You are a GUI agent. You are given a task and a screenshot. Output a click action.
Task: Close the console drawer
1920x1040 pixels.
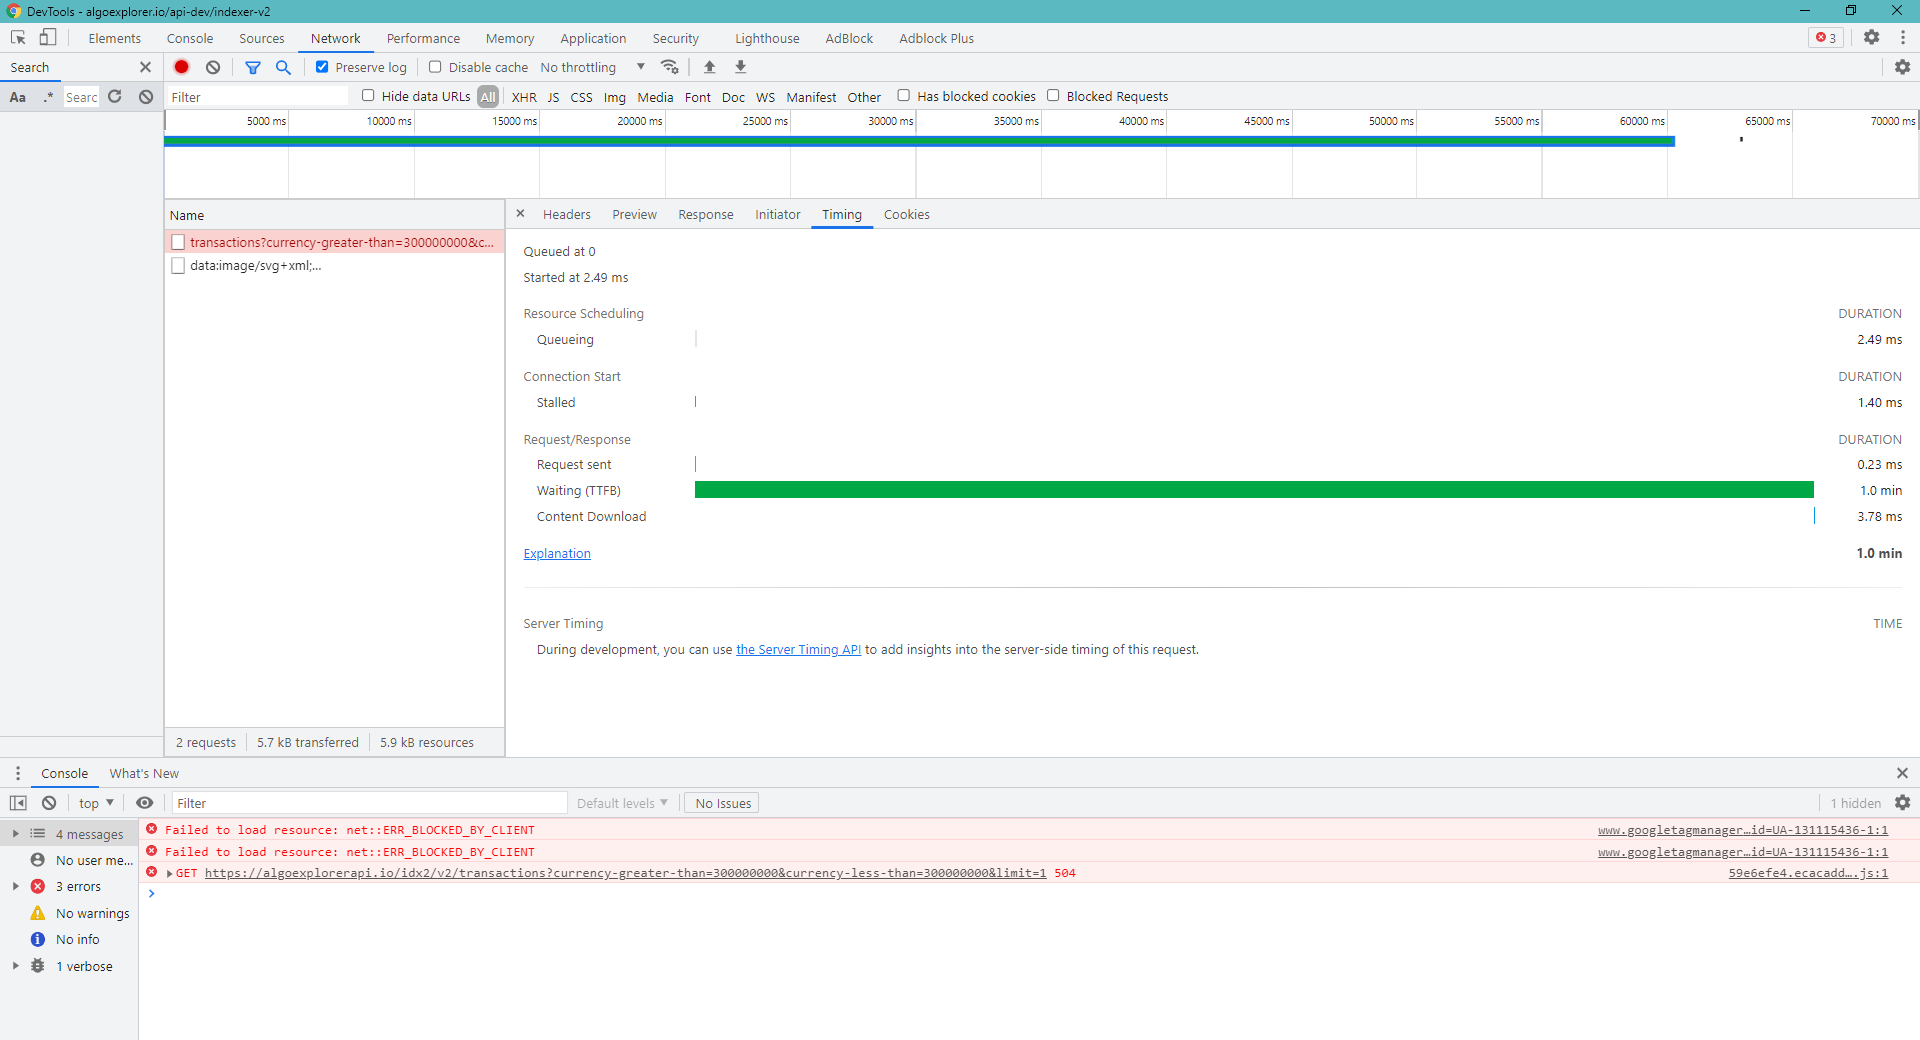[1902, 773]
